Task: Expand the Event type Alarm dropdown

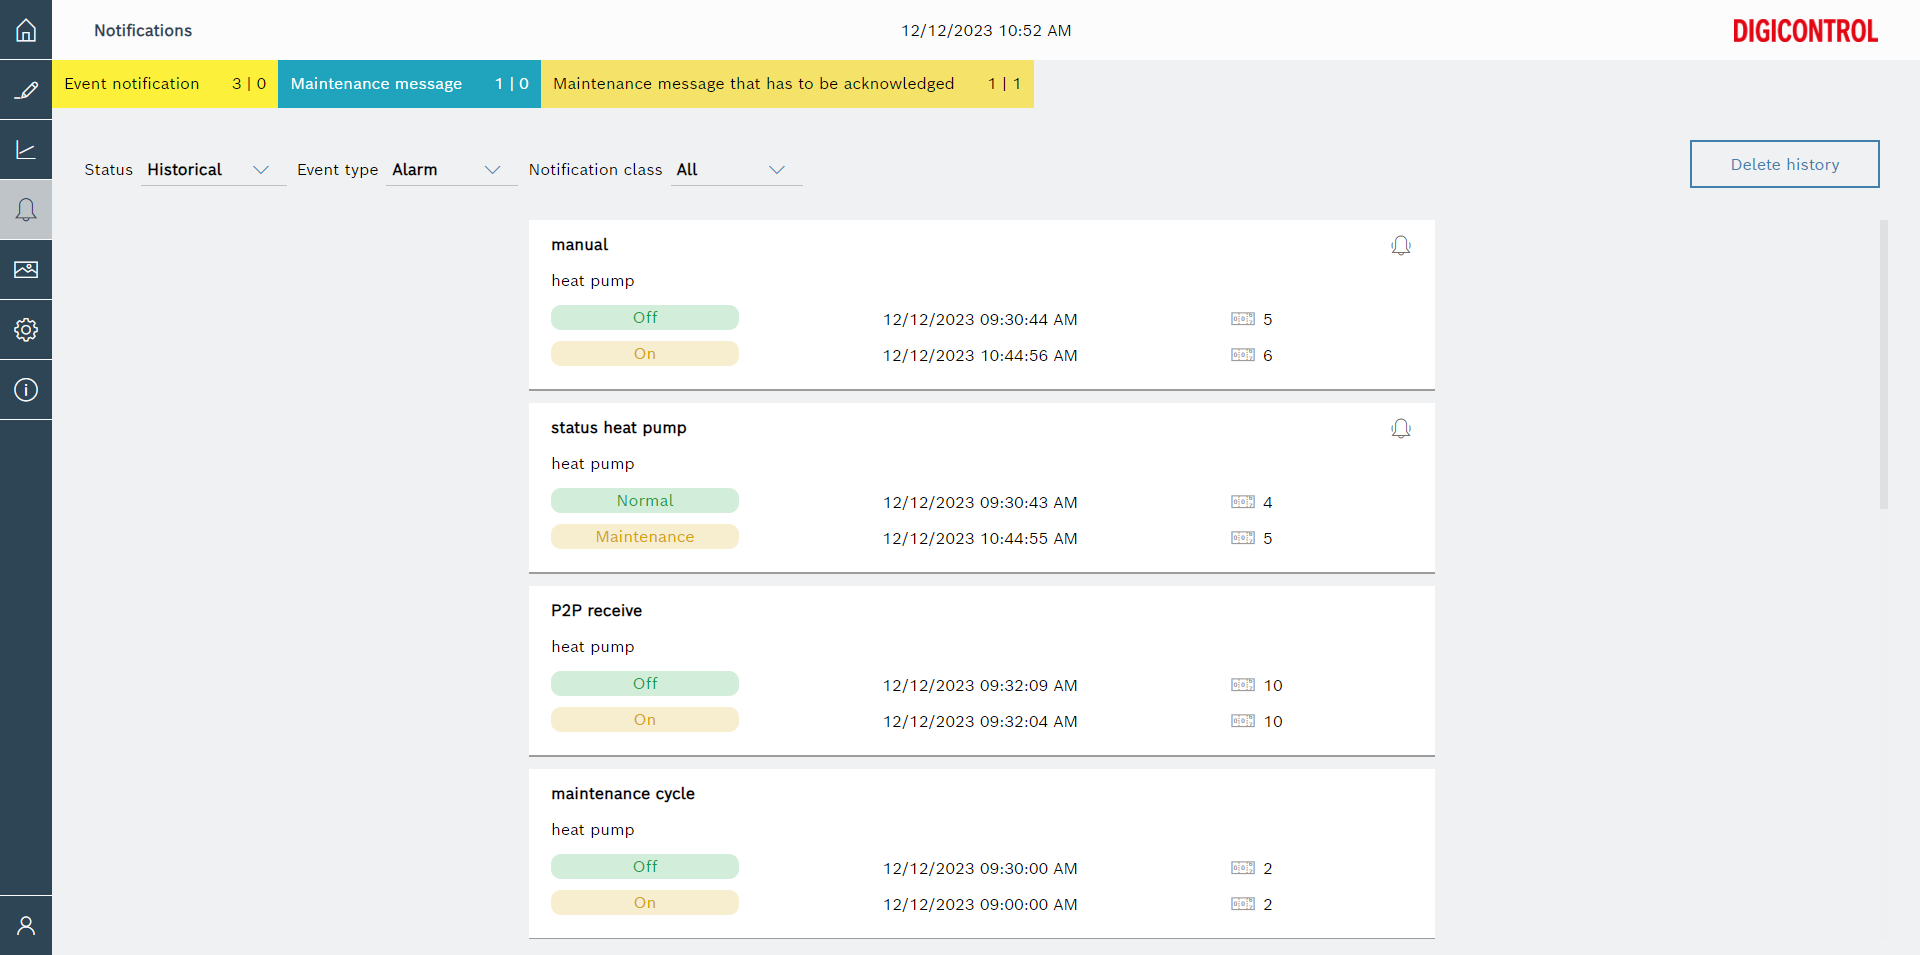Action: [450, 170]
